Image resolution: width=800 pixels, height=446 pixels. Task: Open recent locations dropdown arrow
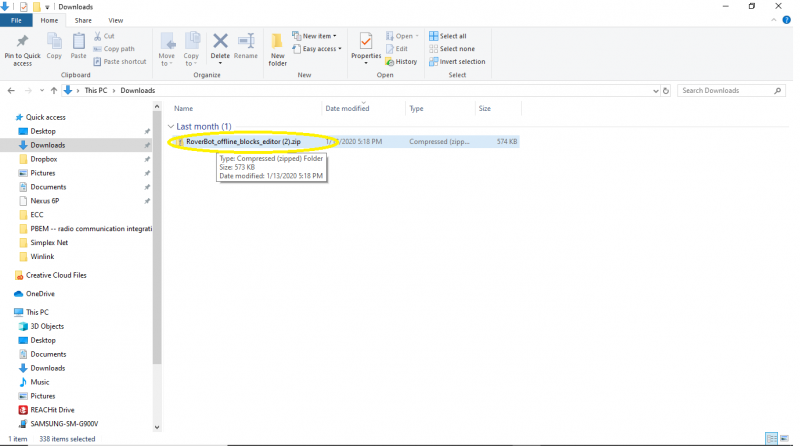[42, 91]
